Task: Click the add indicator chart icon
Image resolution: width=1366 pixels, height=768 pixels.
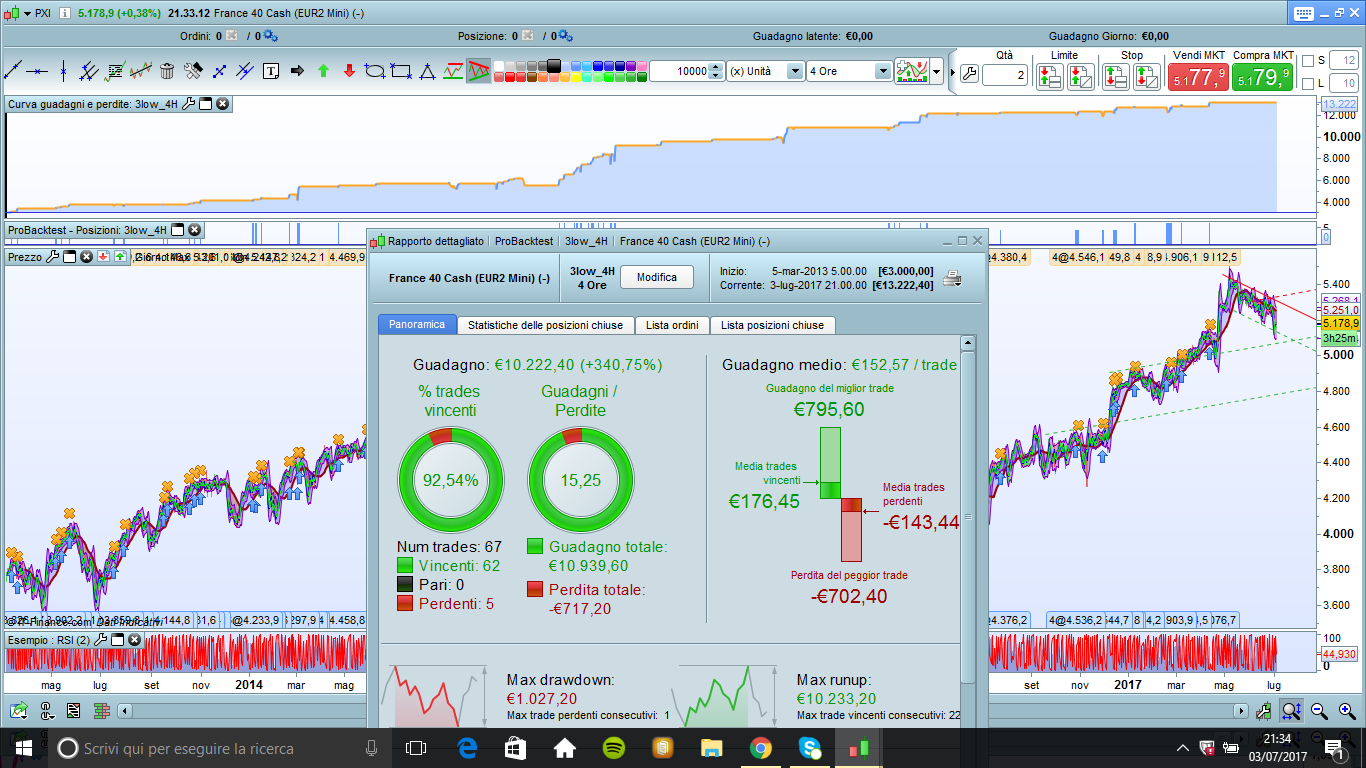Action: 911,71
